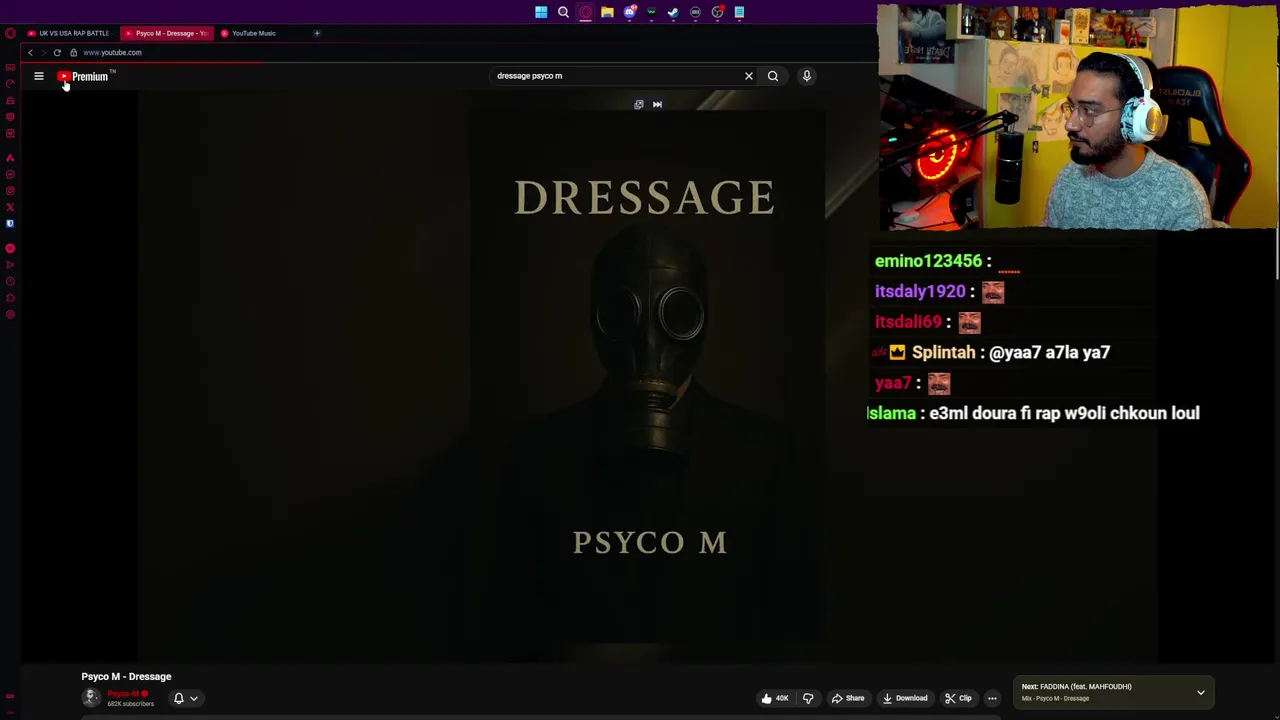Click the video title 'Psyco M - Dressage'

click(126, 677)
